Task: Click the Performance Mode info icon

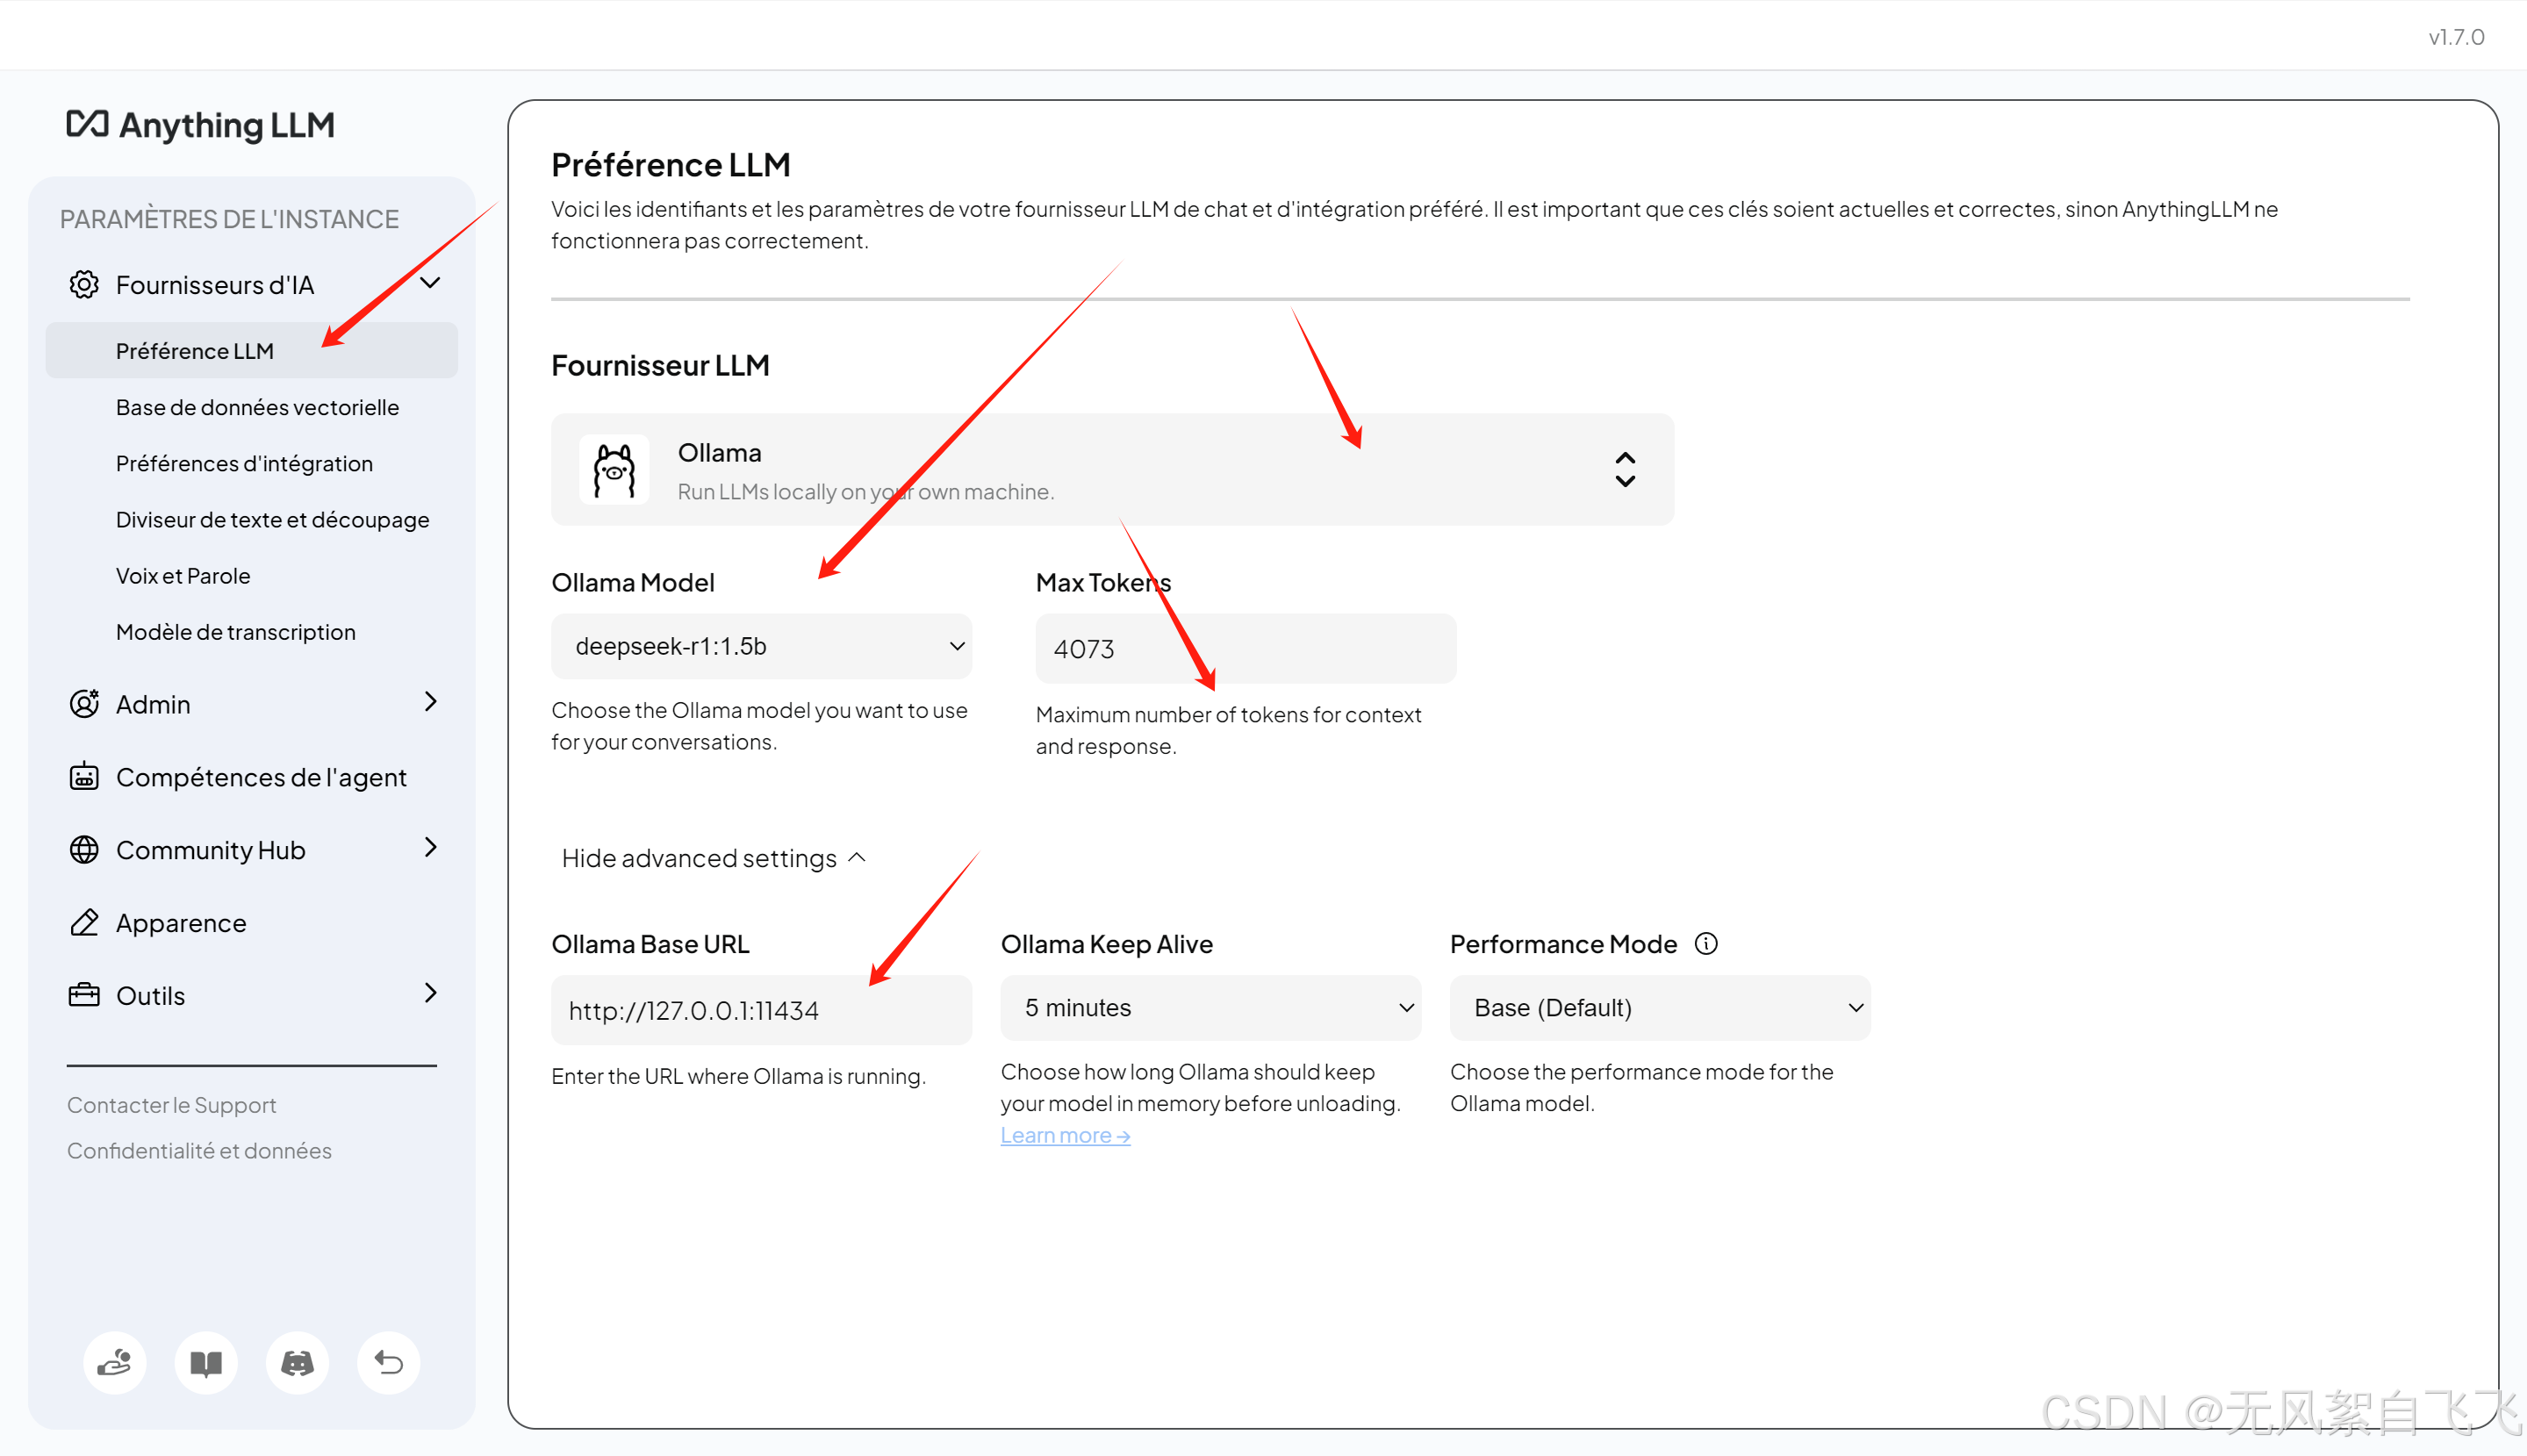Action: click(1706, 943)
